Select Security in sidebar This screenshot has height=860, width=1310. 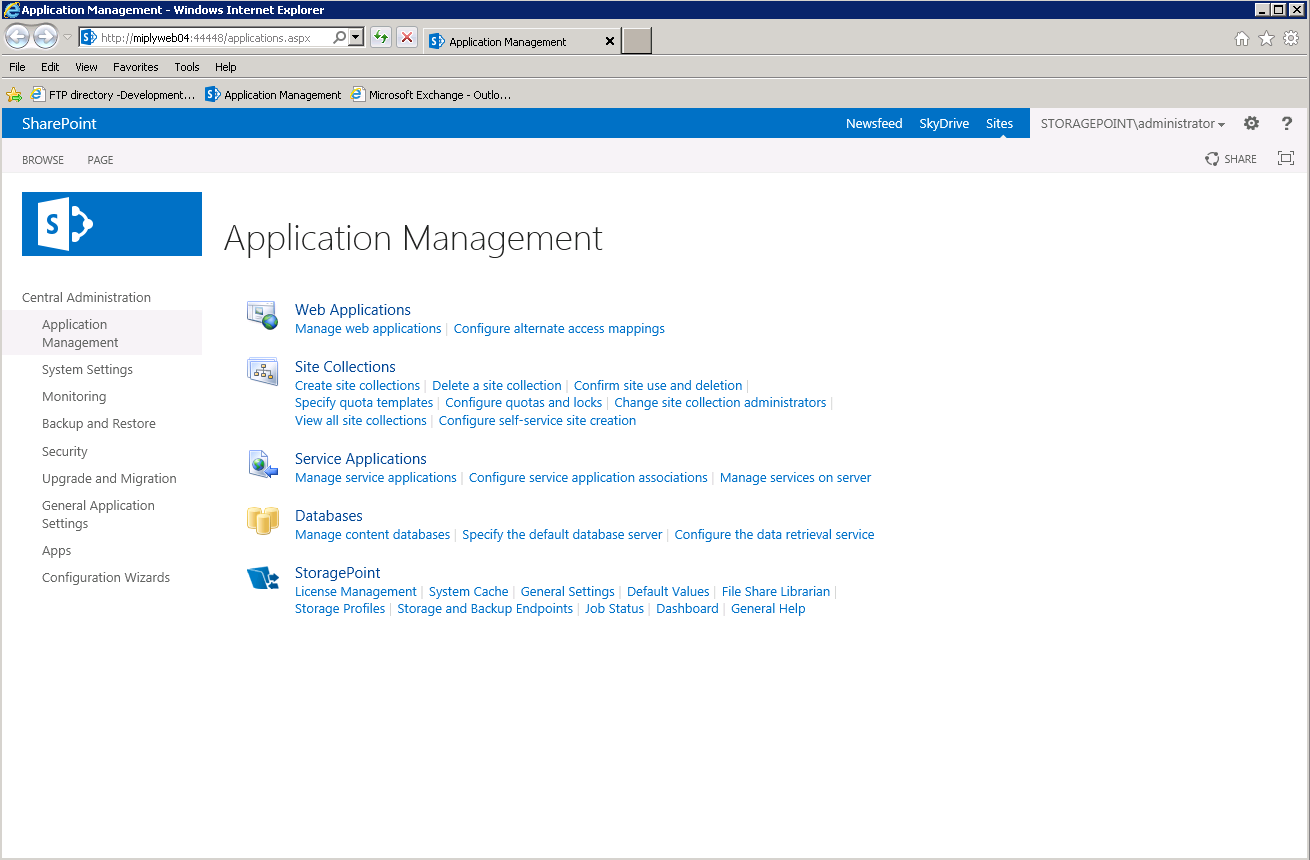[65, 451]
